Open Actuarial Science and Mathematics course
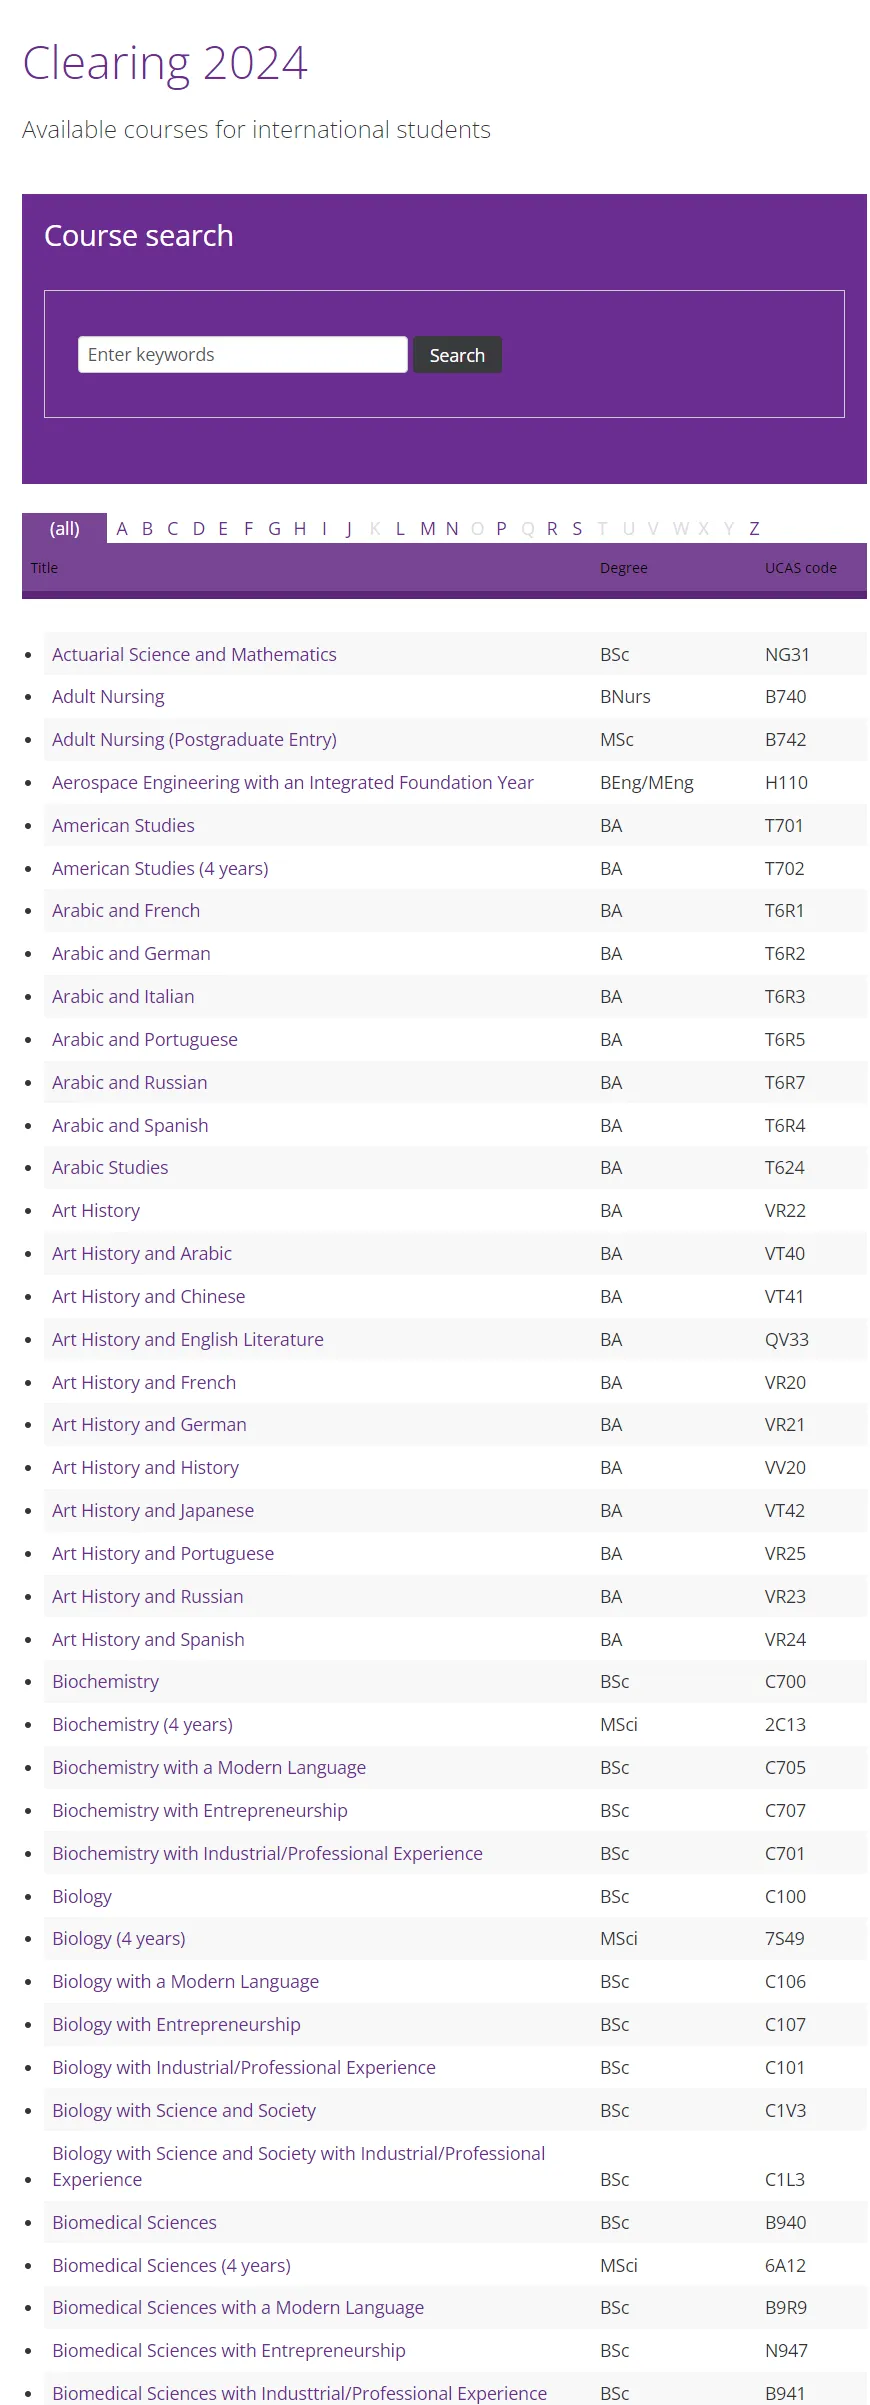 [194, 655]
